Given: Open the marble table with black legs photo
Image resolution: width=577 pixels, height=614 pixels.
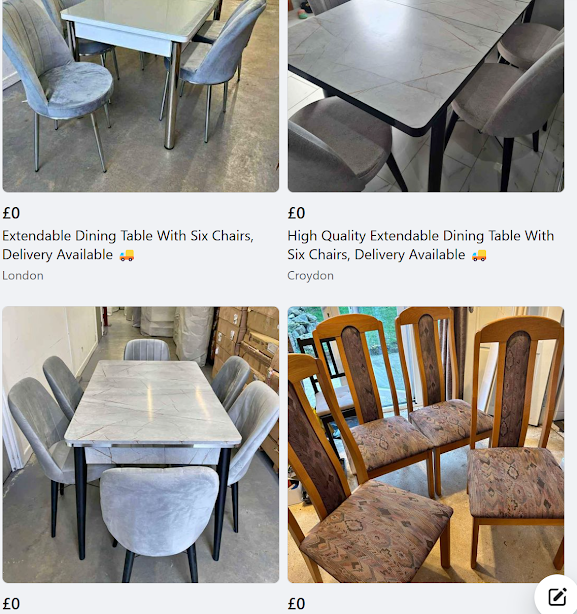Looking at the screenshot, I should 426,96.
